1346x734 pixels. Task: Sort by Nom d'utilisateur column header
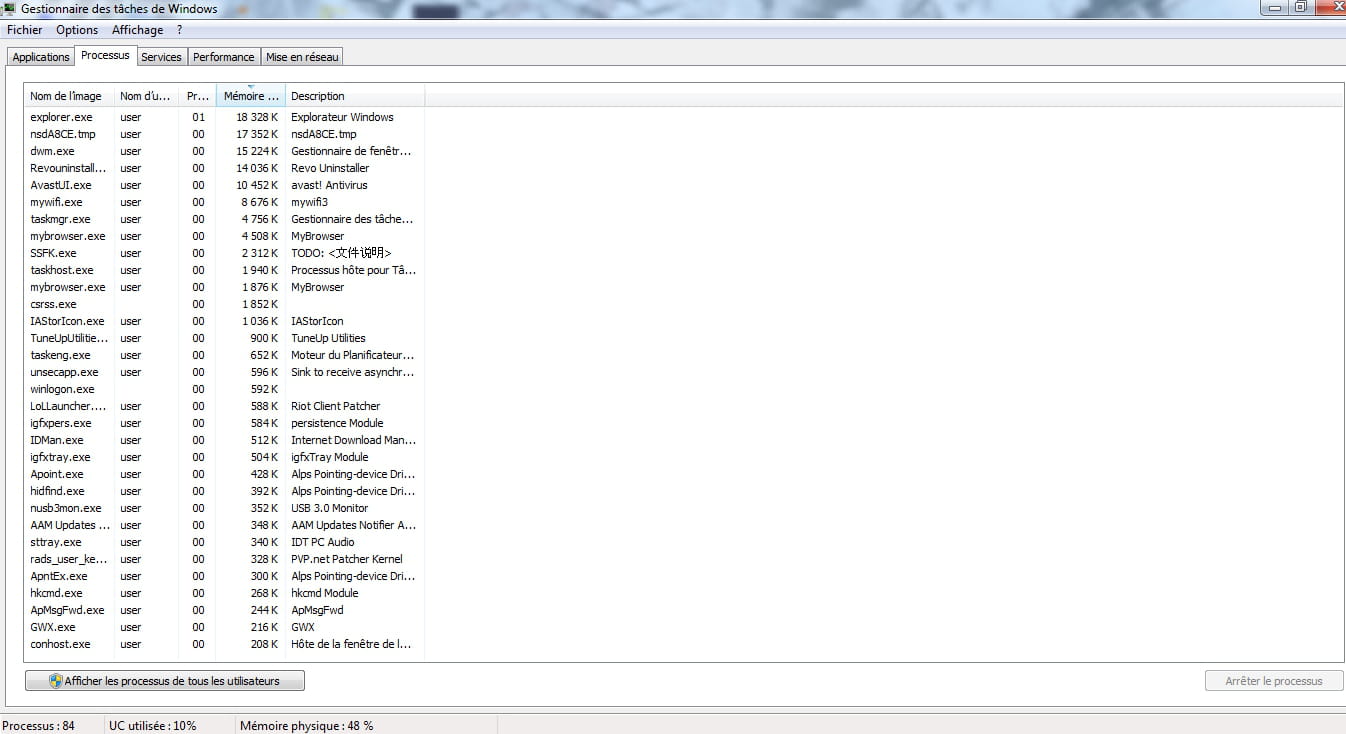[147, 96]
